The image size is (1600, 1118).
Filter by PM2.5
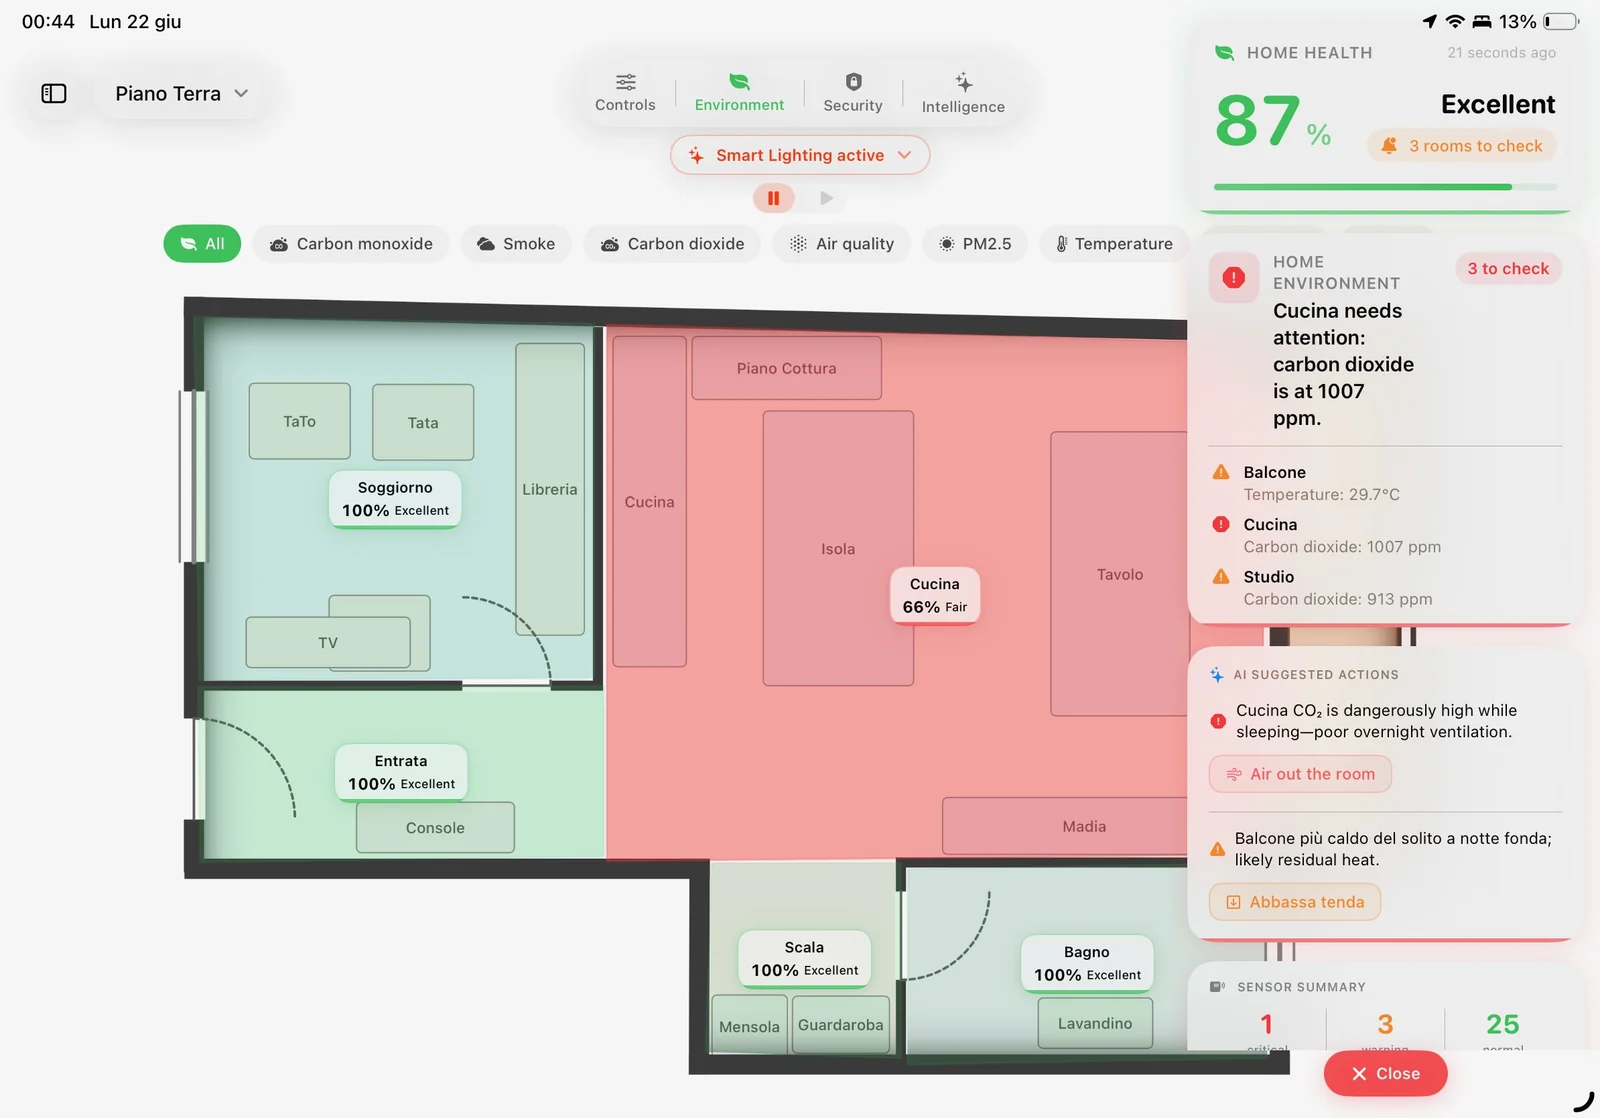[975, 243]
